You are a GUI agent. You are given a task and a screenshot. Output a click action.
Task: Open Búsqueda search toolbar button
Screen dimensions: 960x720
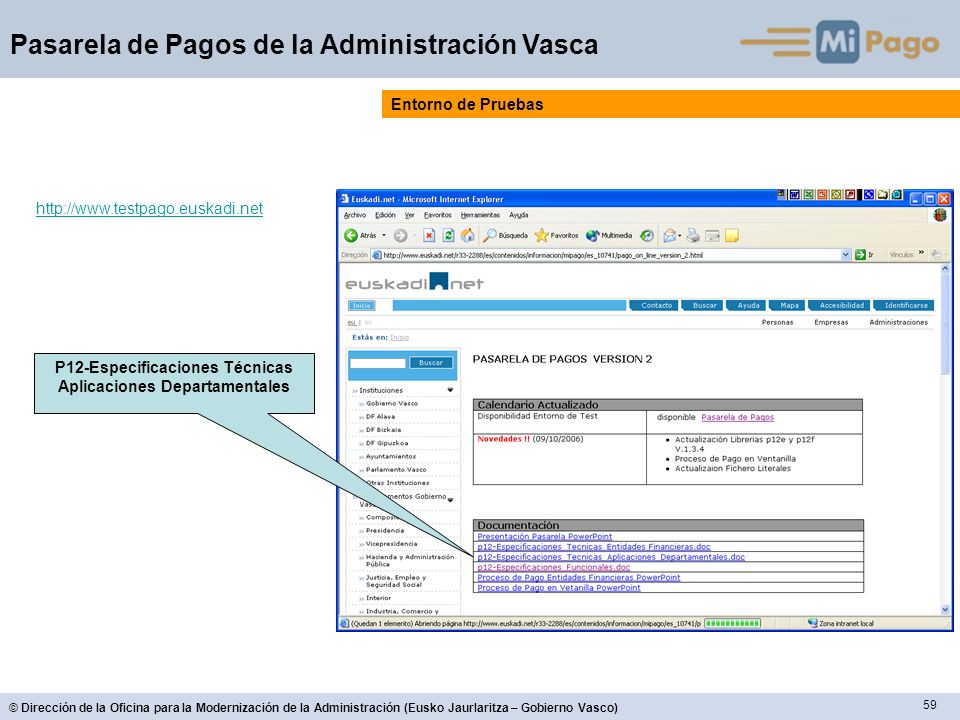coord(505,236)
